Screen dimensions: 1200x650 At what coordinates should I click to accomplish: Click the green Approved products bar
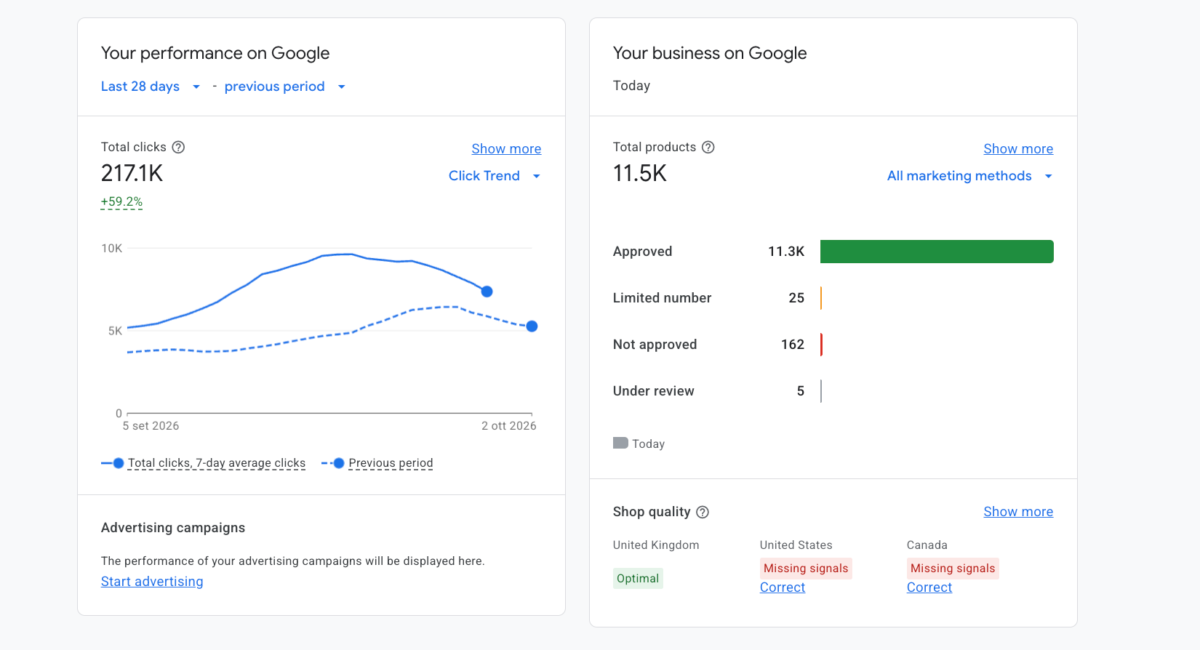(x=937, y=252)
